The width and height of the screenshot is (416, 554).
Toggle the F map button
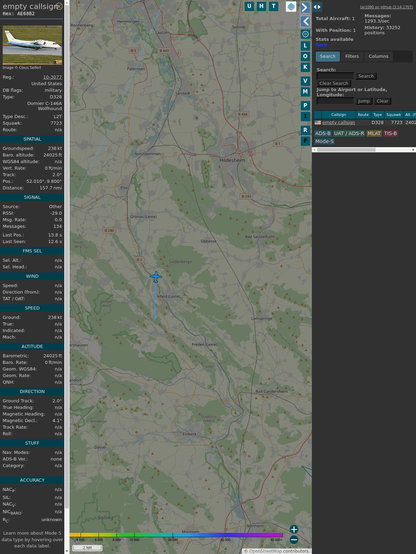tap(305, 141)
